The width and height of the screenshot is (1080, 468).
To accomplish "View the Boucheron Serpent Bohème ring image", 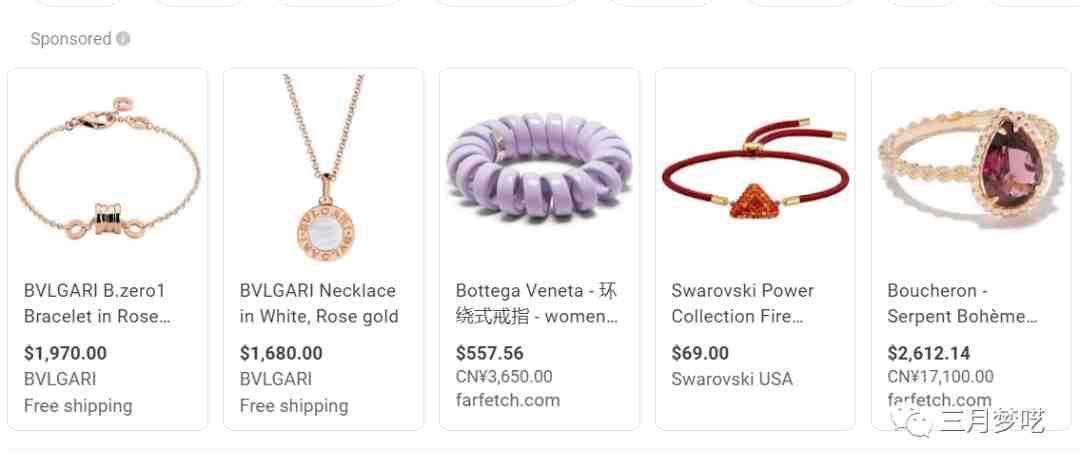I will point(971,169).
